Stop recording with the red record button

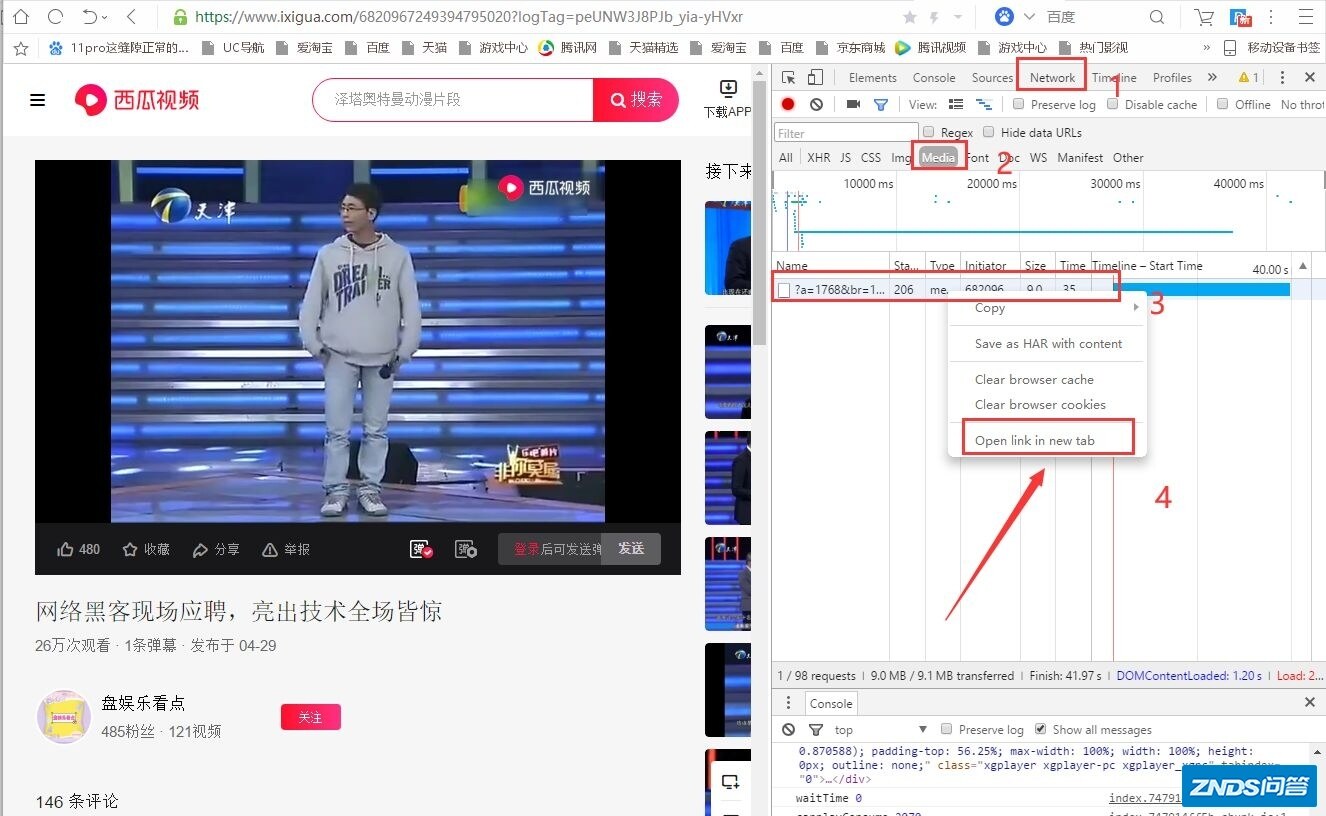[788, 104]
